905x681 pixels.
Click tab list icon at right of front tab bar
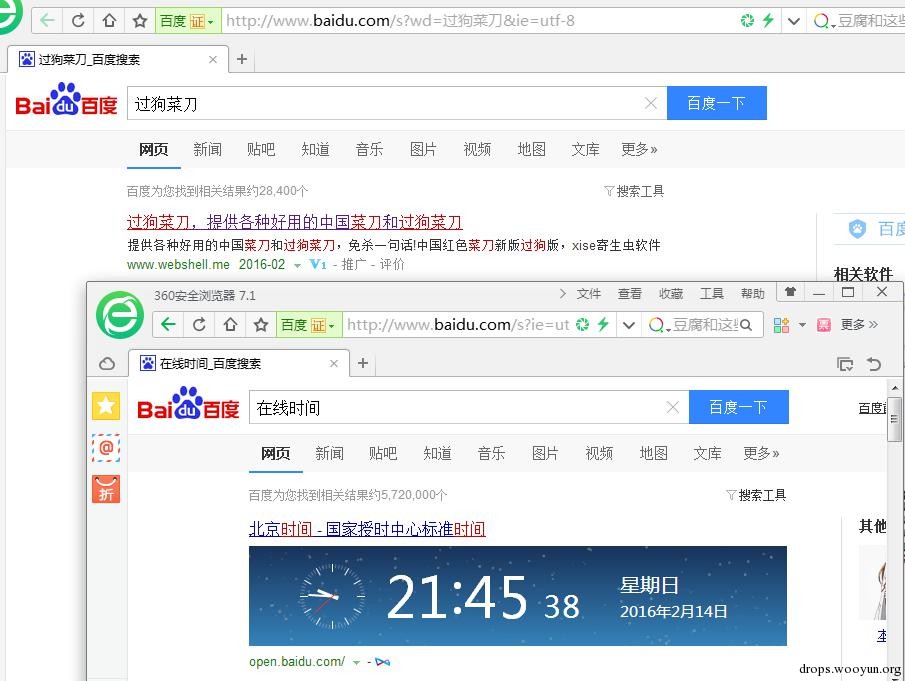[x=845, y=364]
